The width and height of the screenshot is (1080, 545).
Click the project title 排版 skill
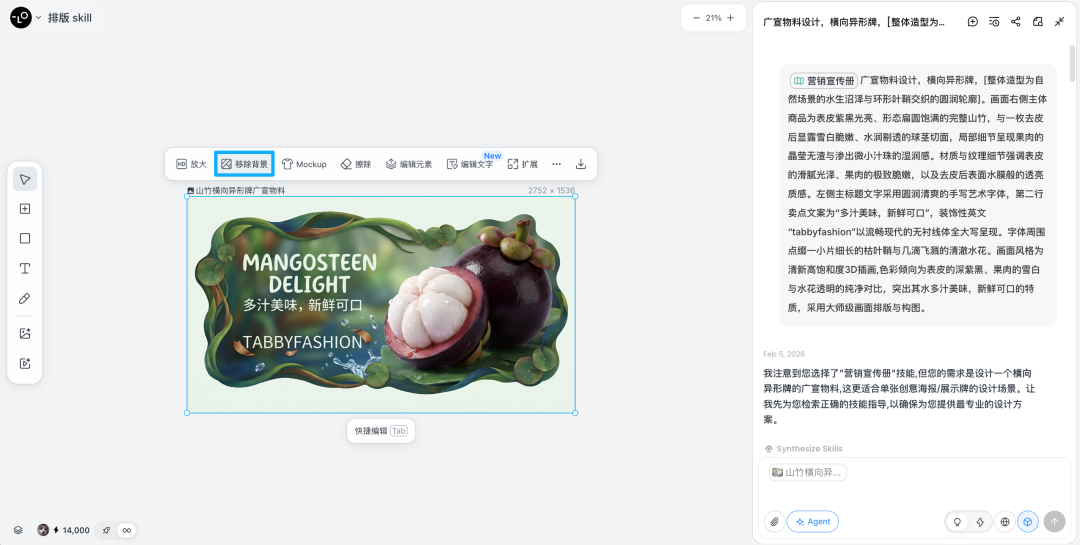coord(70,18)
